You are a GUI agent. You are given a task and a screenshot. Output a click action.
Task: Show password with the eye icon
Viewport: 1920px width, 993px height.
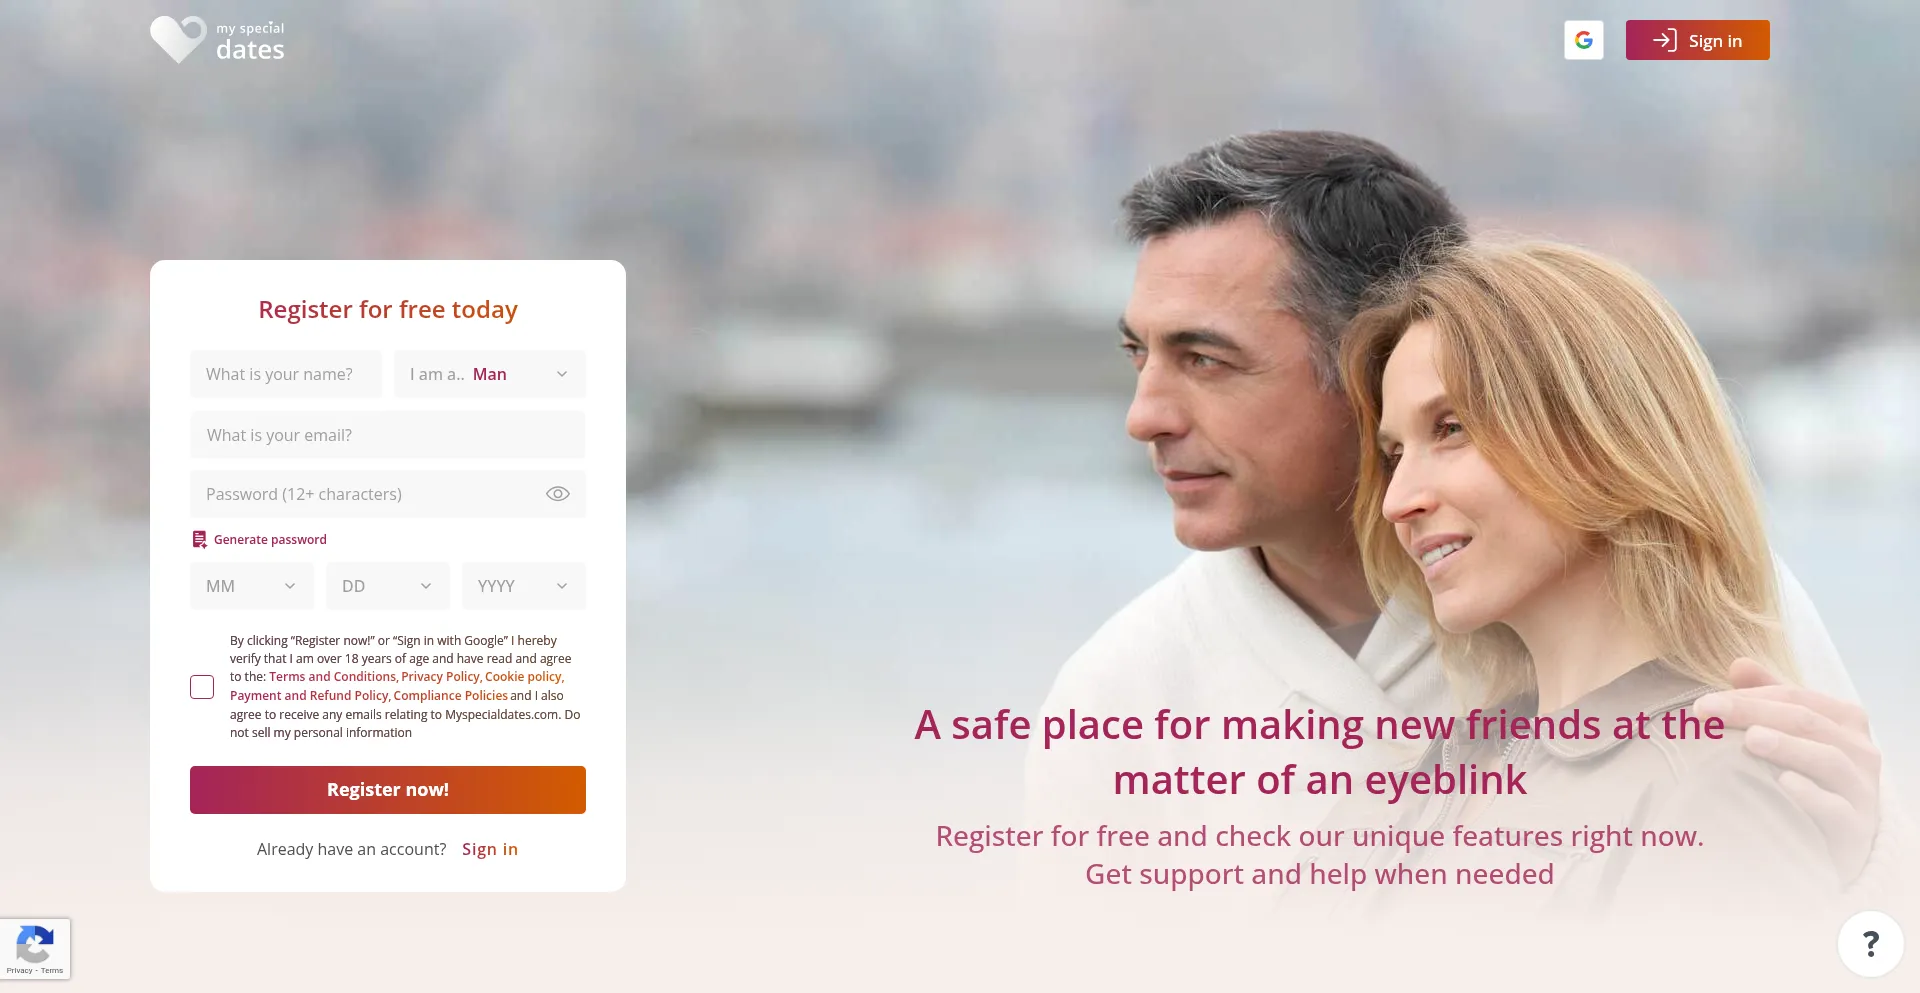pyautogui.click(x=558, y=494)
